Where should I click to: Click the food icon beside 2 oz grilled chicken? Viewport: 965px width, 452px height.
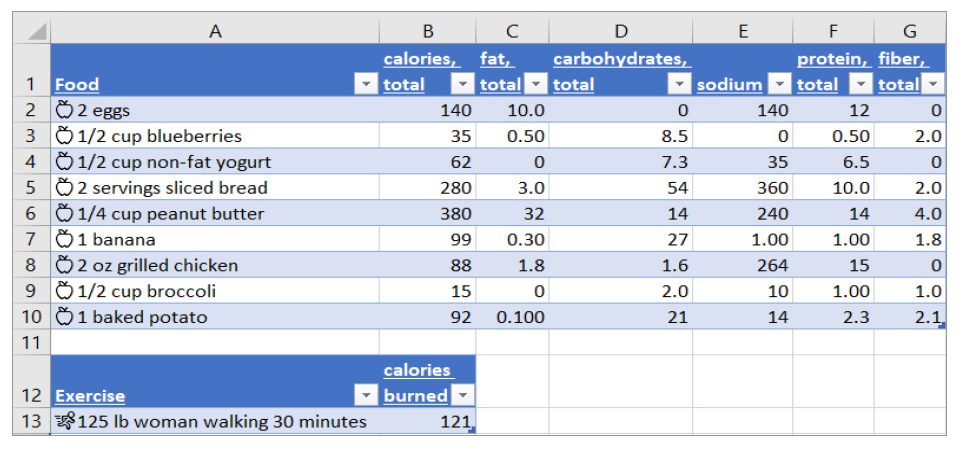point(65,265)
